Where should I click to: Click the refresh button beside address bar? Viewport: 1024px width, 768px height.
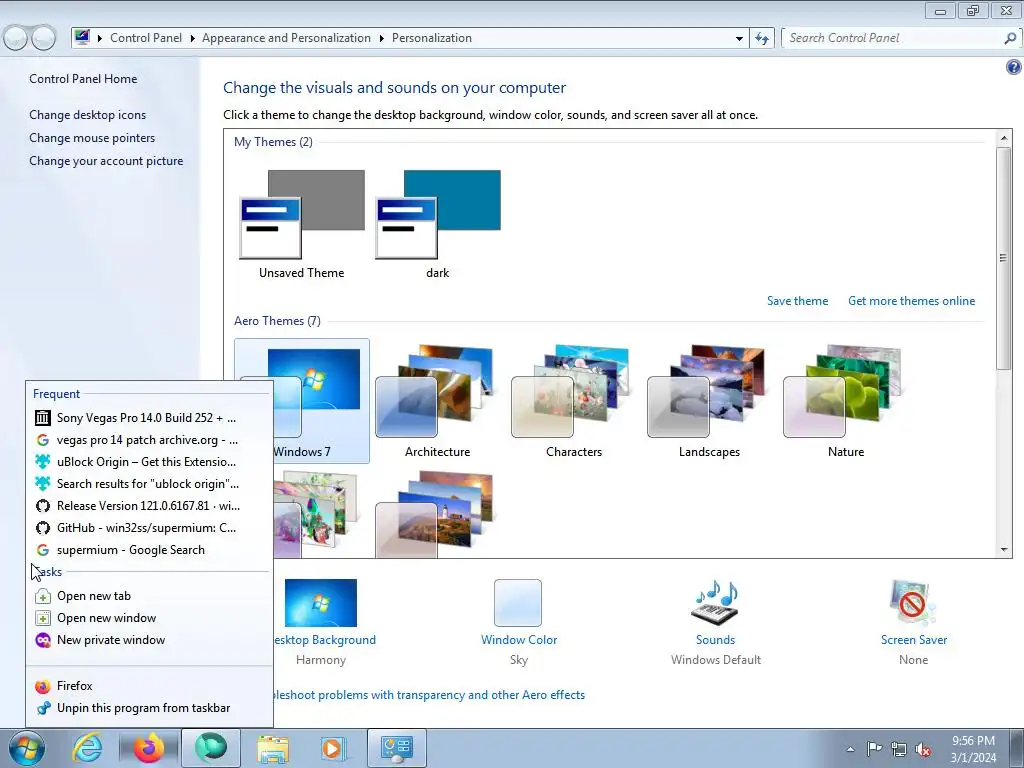(762, 38)
